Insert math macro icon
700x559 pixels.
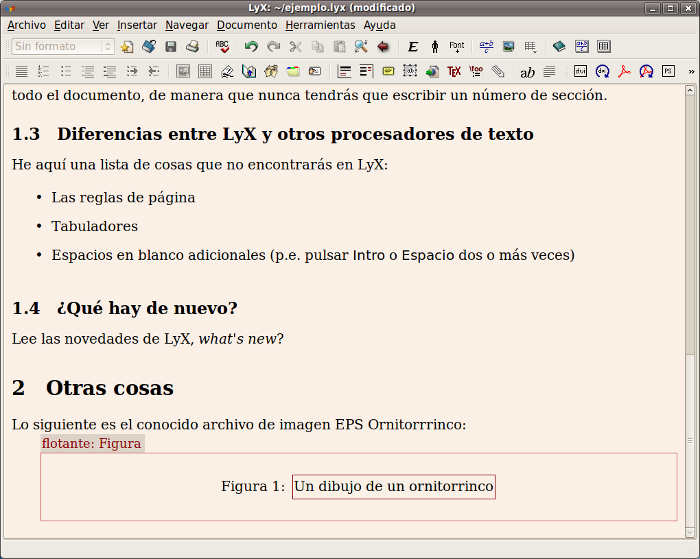pos(476,71)
